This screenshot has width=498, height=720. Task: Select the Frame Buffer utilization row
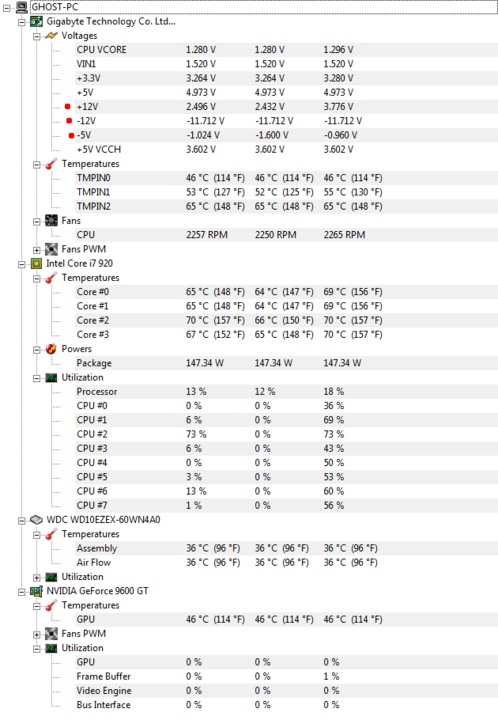coord(286,676)
